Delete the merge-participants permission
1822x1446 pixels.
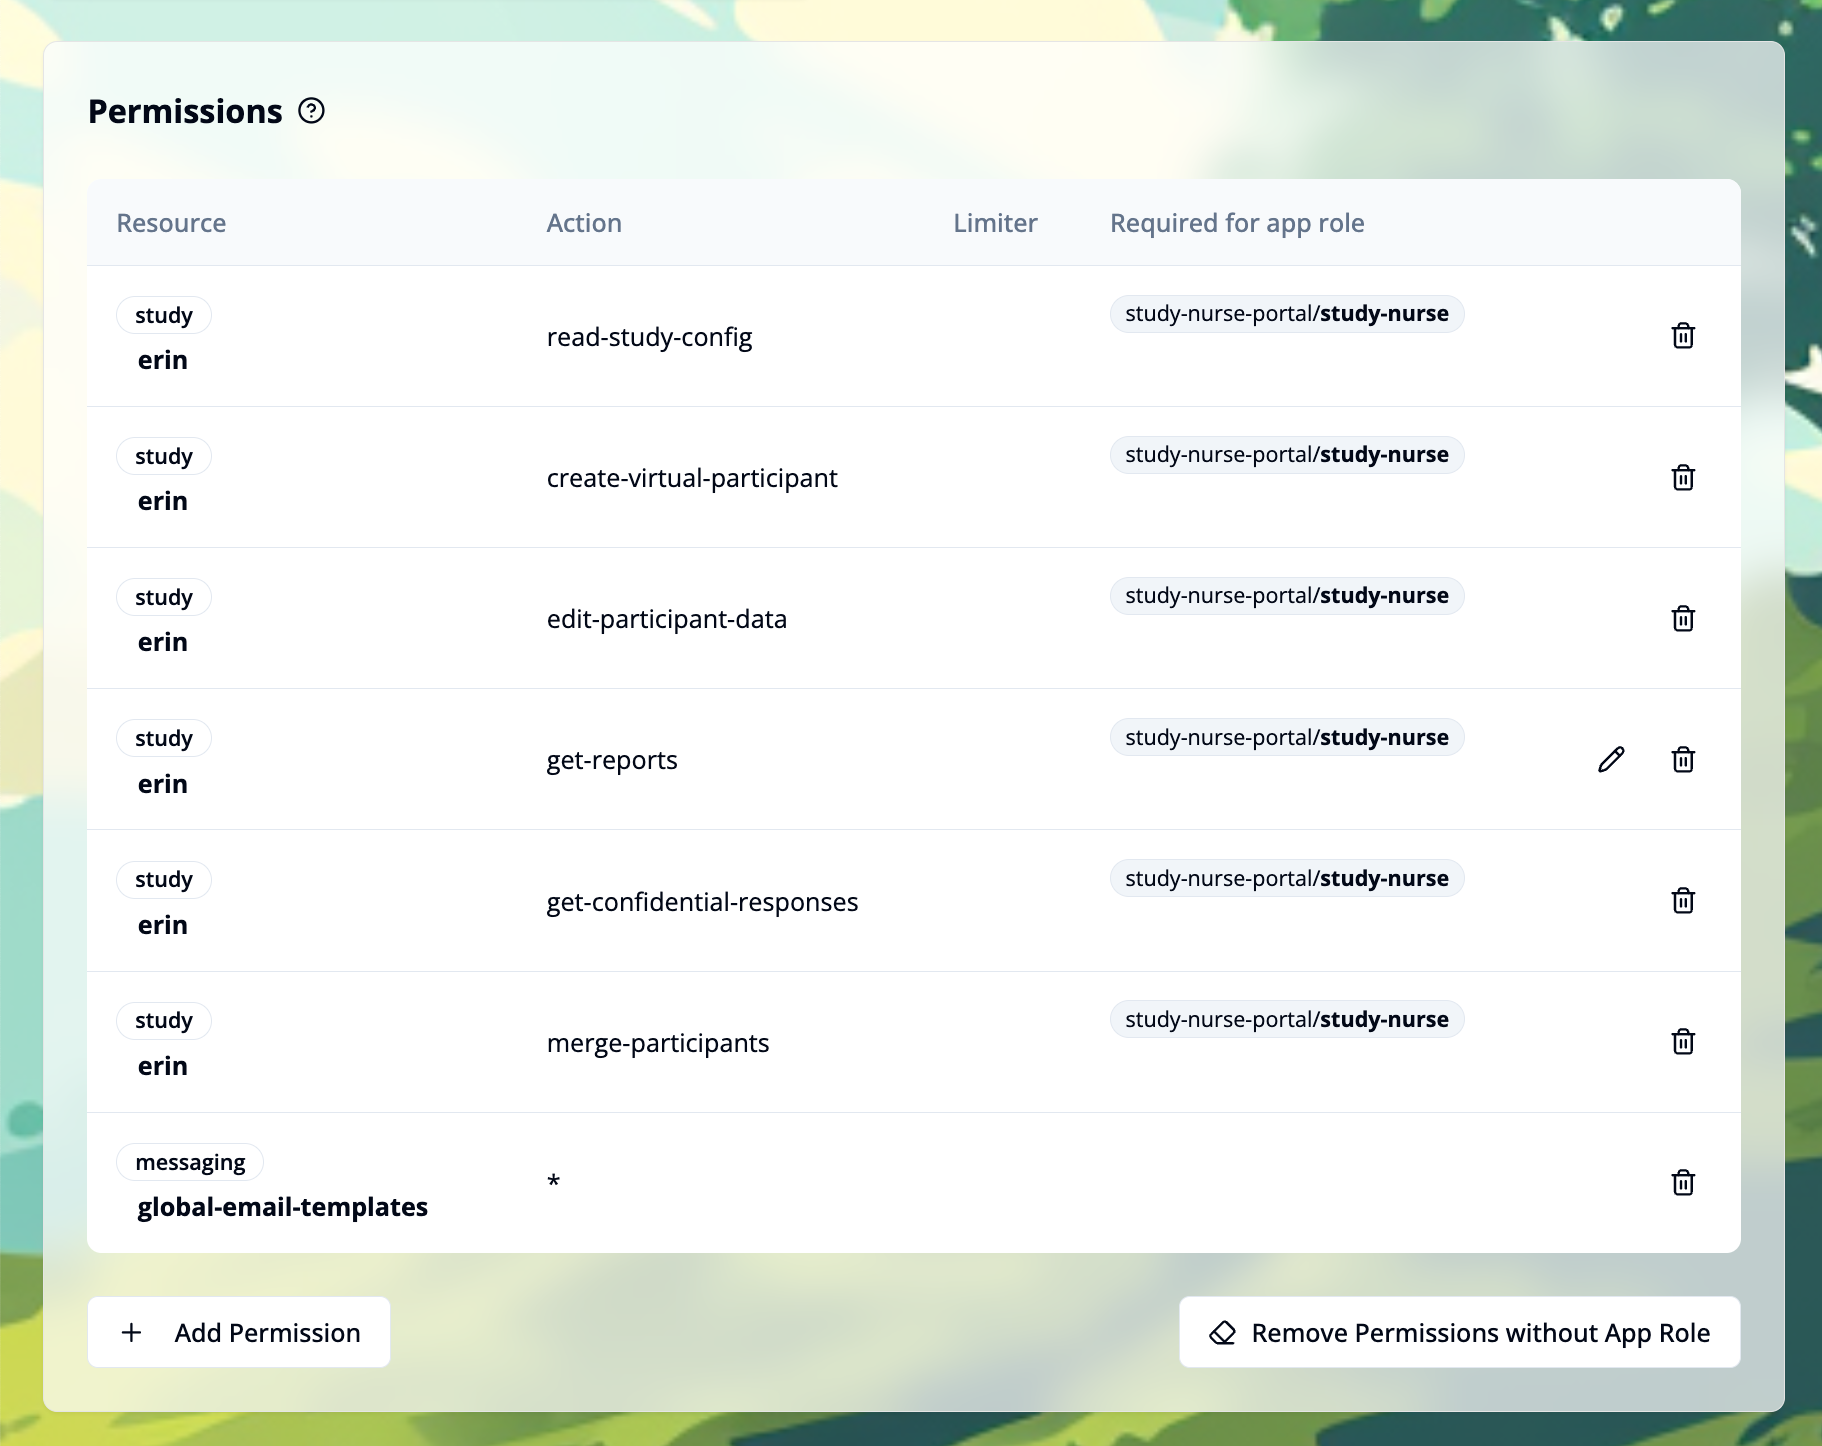1683,1041
